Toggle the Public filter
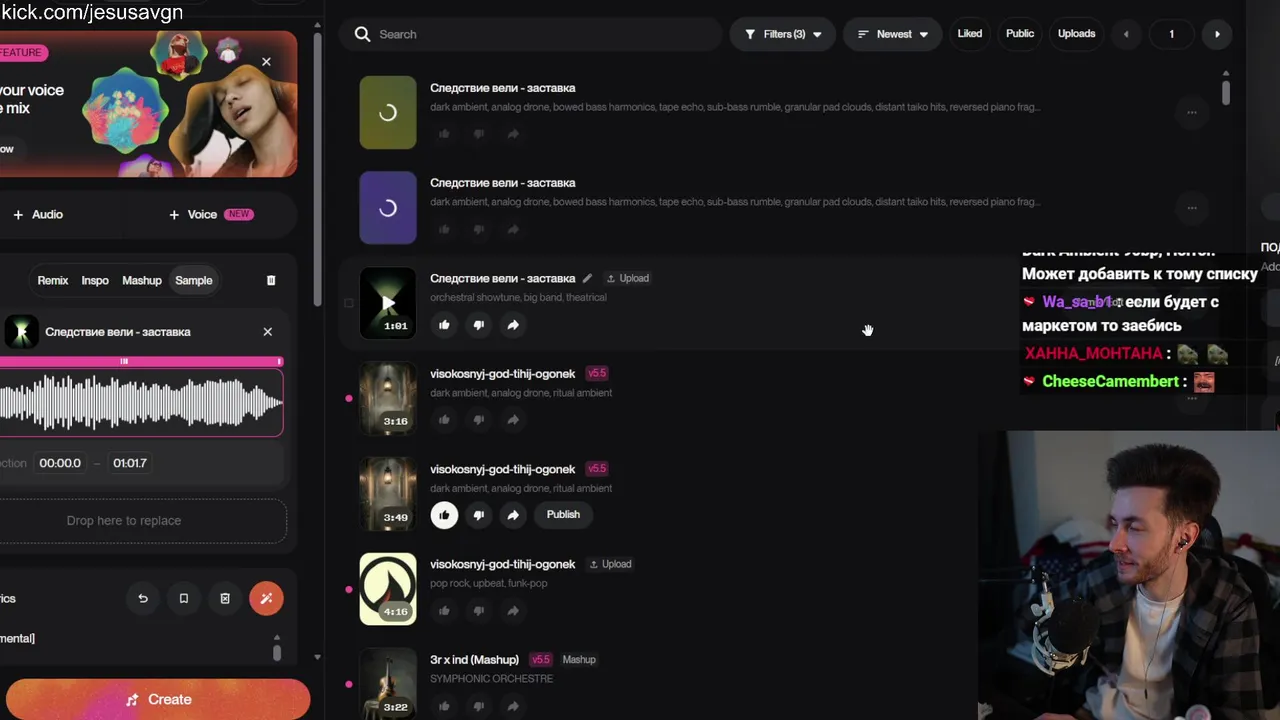Image resolution: width=1280 pixels, height=720 pixels. click(1020, 34)
